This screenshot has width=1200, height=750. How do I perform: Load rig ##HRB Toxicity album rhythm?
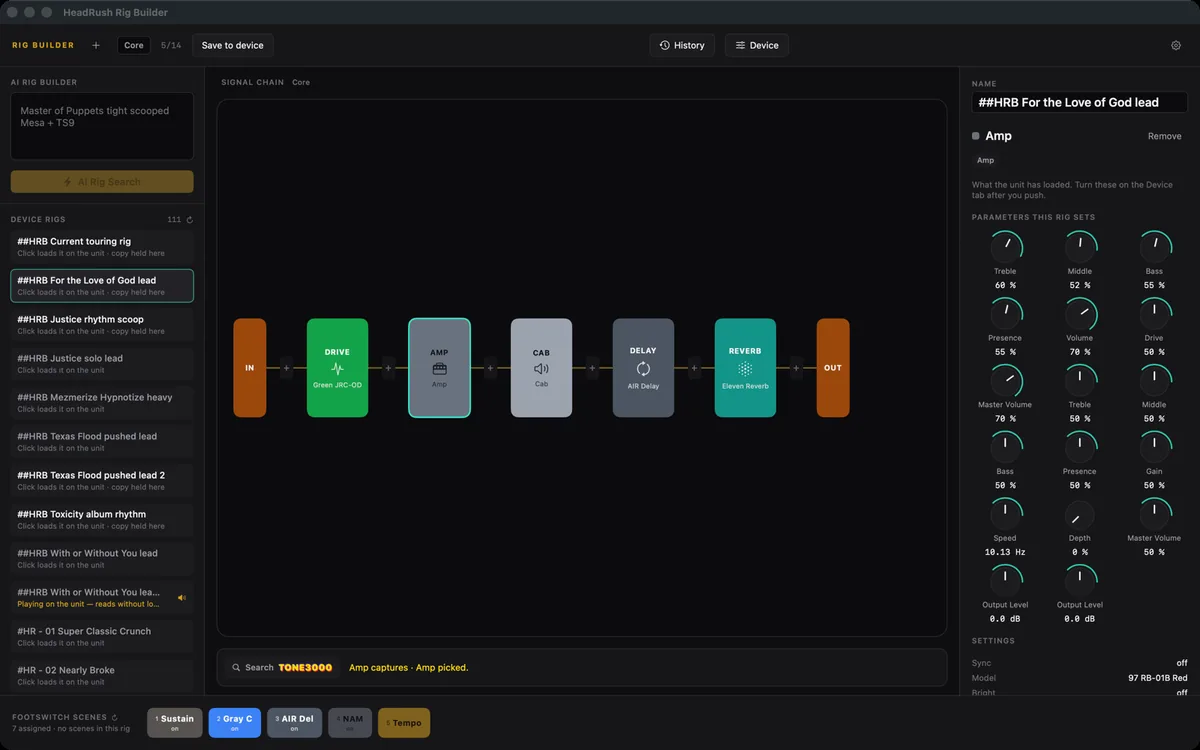tap(102, 520)
